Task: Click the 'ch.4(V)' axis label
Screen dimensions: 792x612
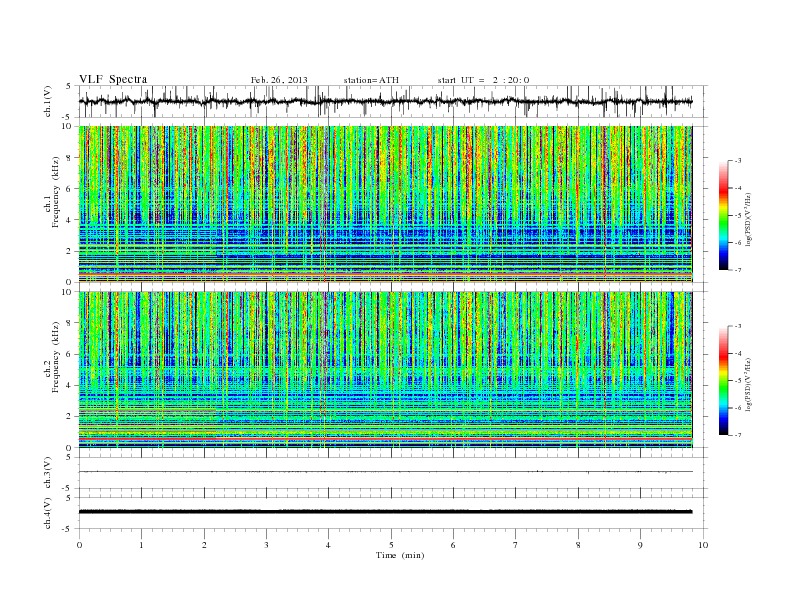Action: [48, 513]
